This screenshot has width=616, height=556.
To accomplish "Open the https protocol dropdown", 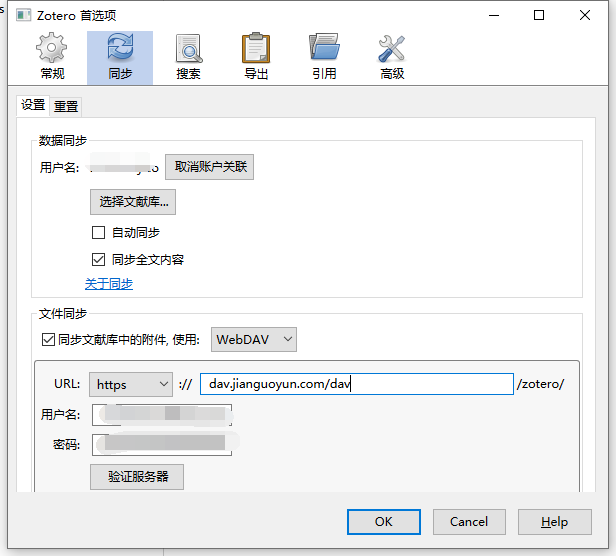I will (x=131, y=384).
